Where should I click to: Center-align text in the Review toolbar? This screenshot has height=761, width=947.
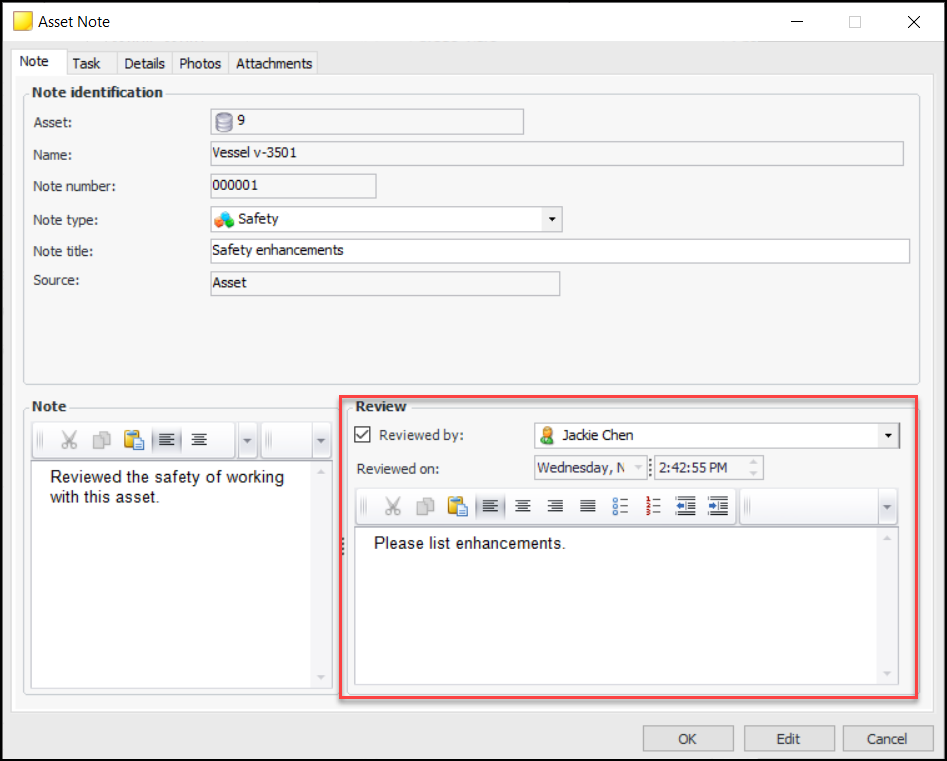522,506
